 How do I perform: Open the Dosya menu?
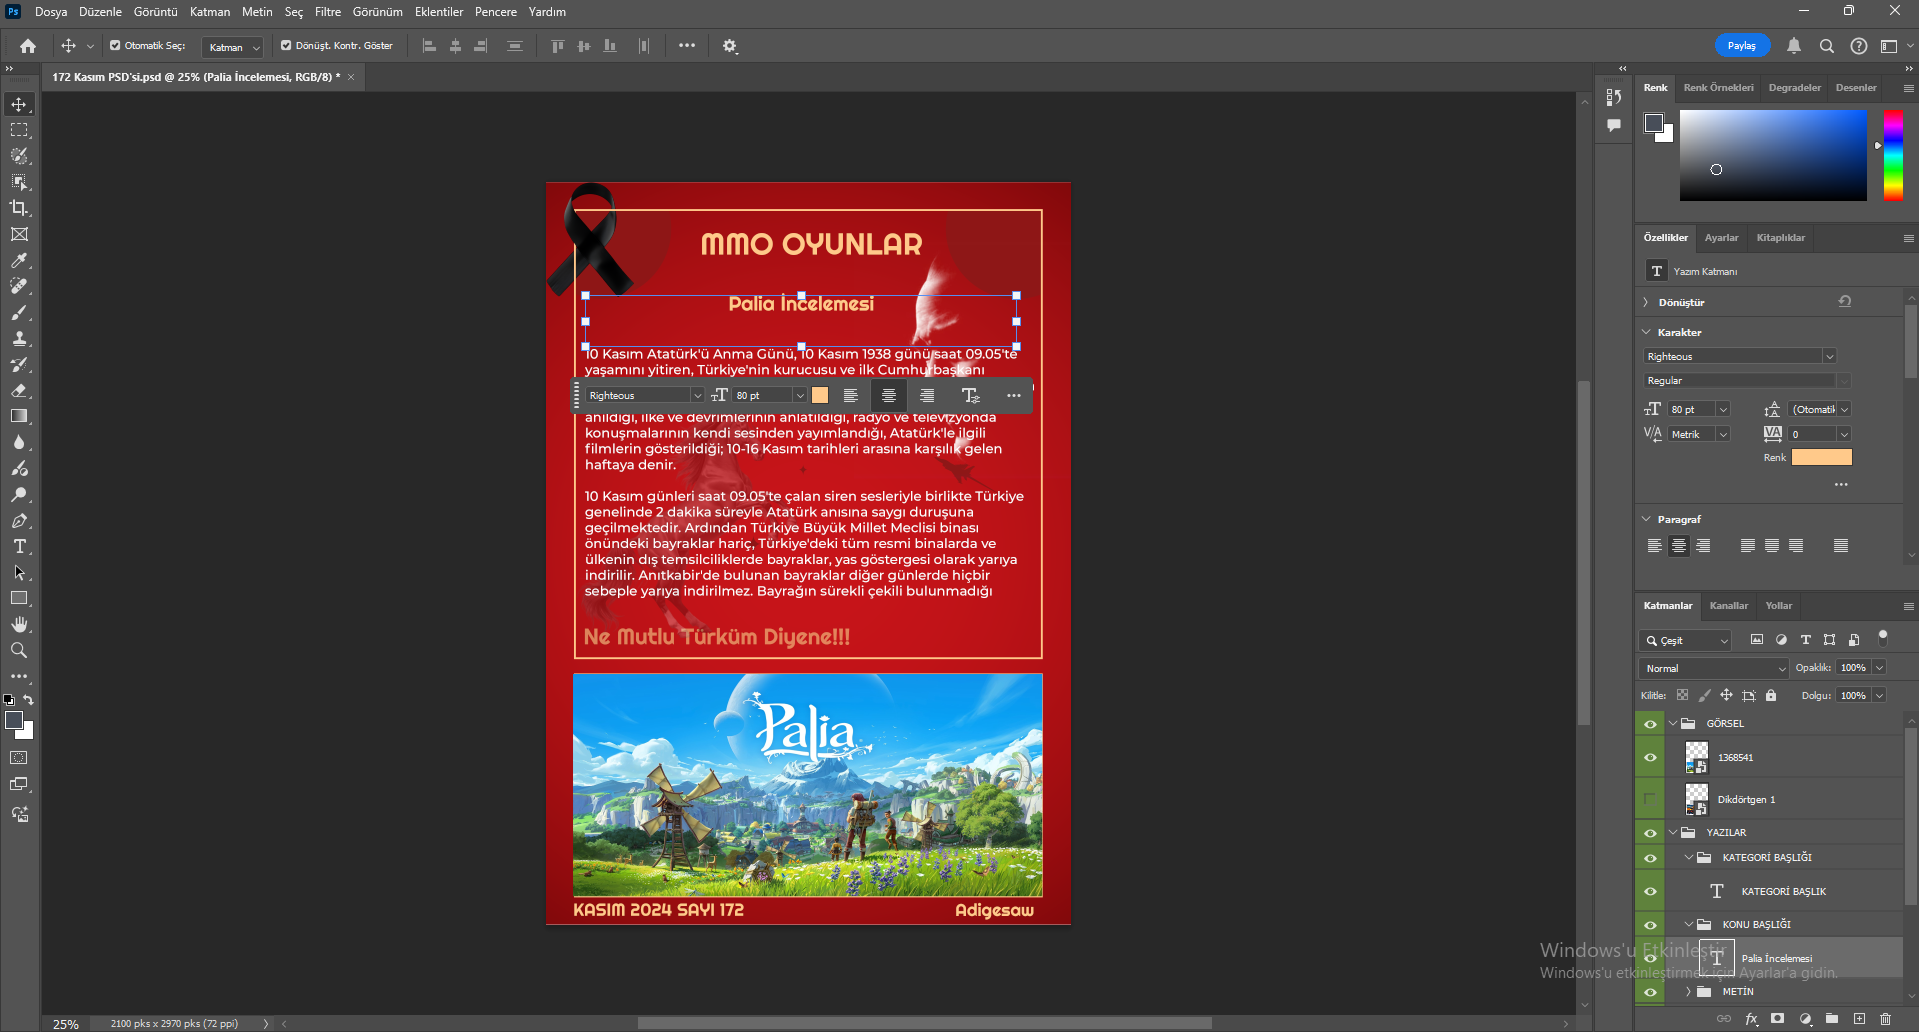point(51,12)
